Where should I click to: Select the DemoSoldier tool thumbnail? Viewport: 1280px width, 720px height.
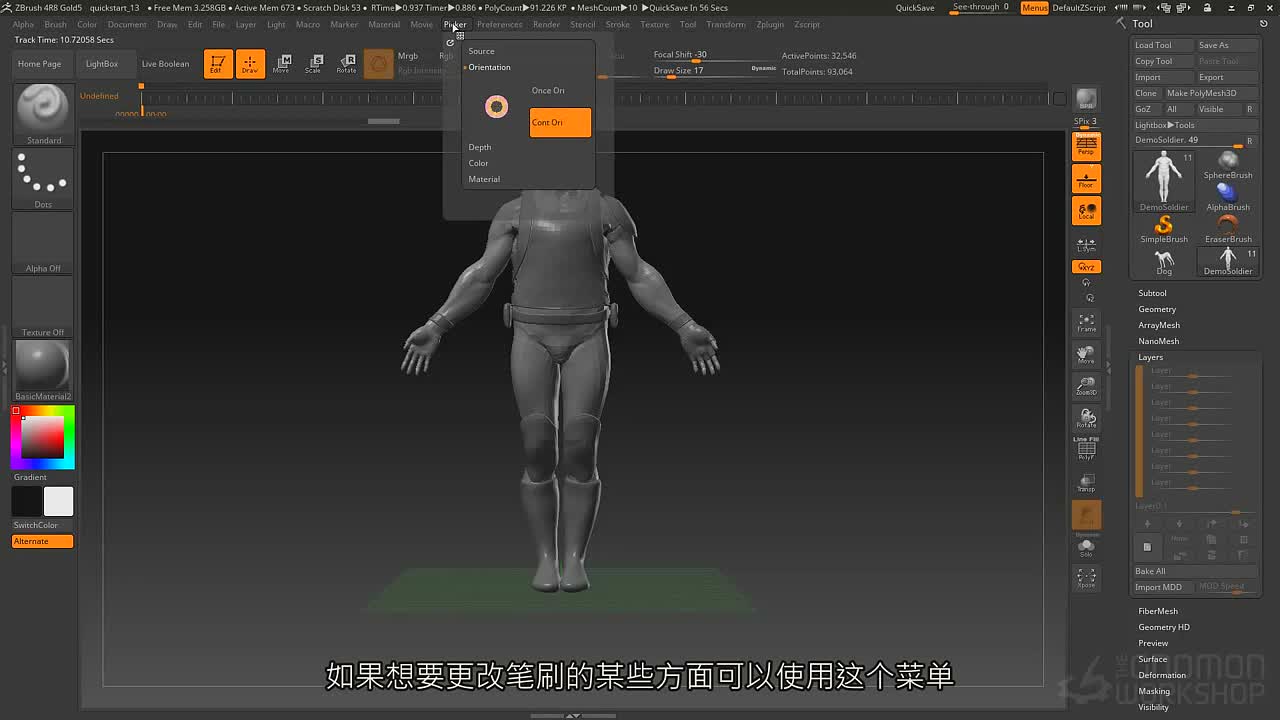pyautogui.click(x=1164, y=181)
